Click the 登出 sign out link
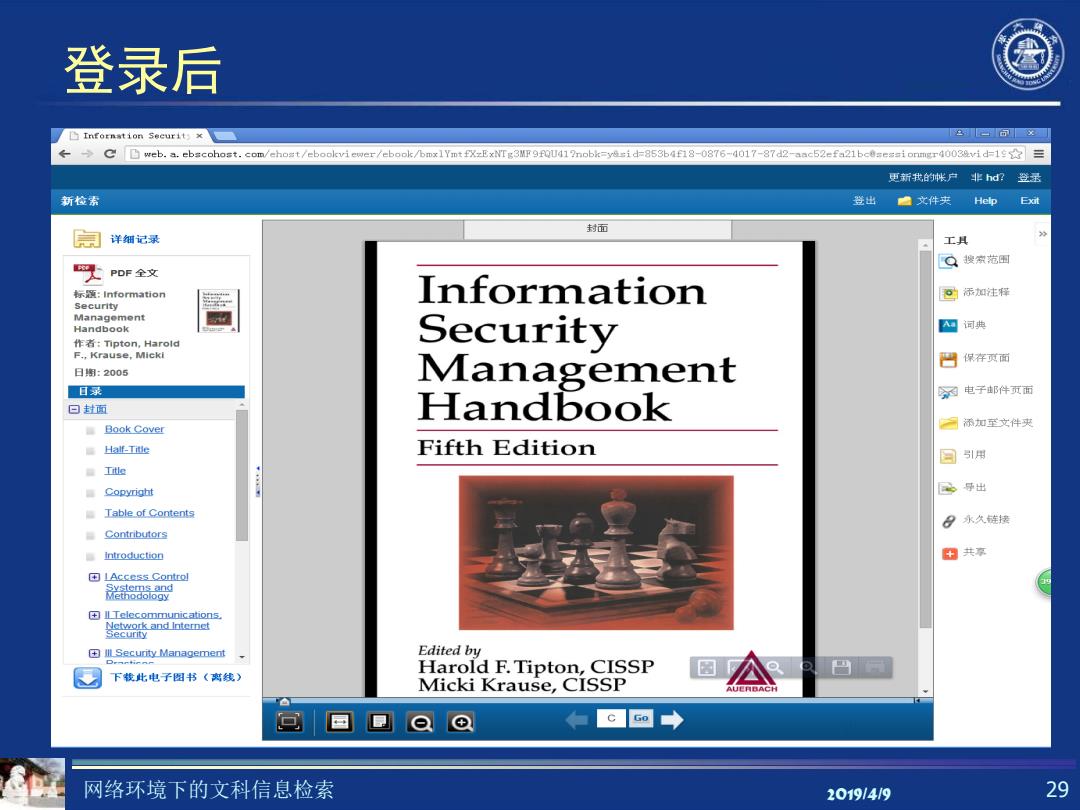The width and height of the screenshot is (1080, 810). pyautogui.click(x=864, y=201)
